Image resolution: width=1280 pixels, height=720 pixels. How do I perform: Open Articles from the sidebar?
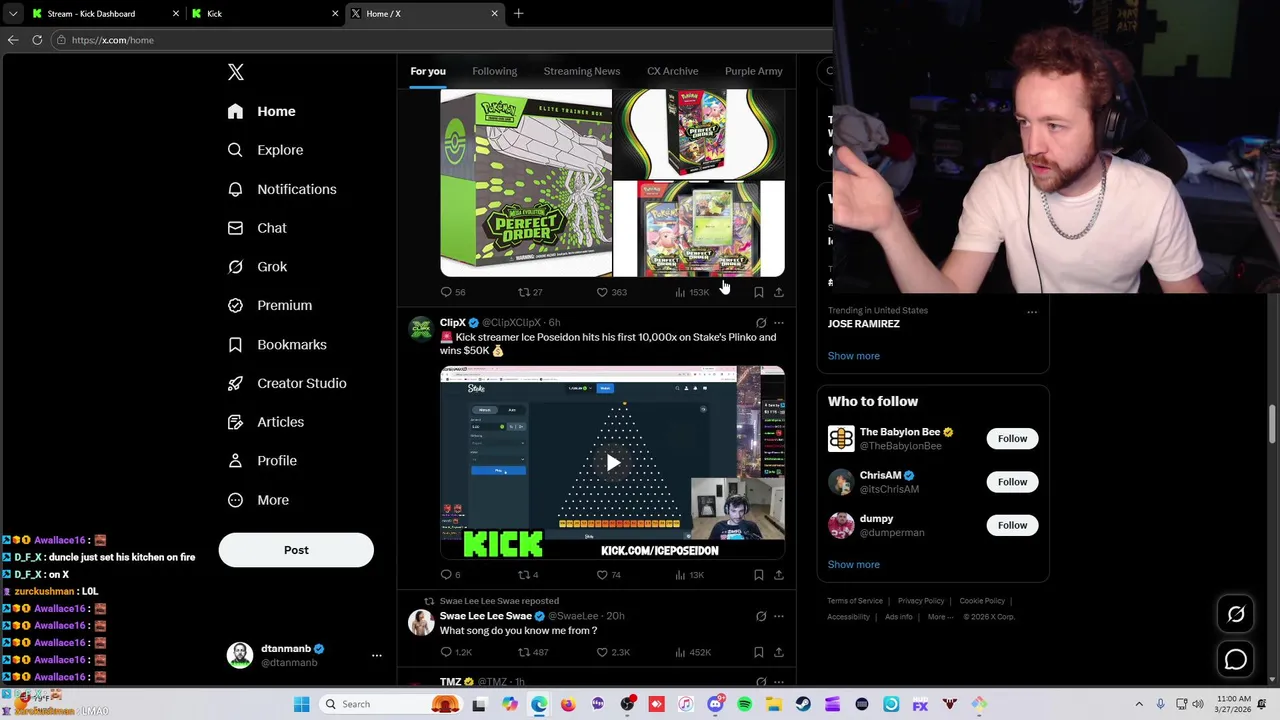[266, 422]
